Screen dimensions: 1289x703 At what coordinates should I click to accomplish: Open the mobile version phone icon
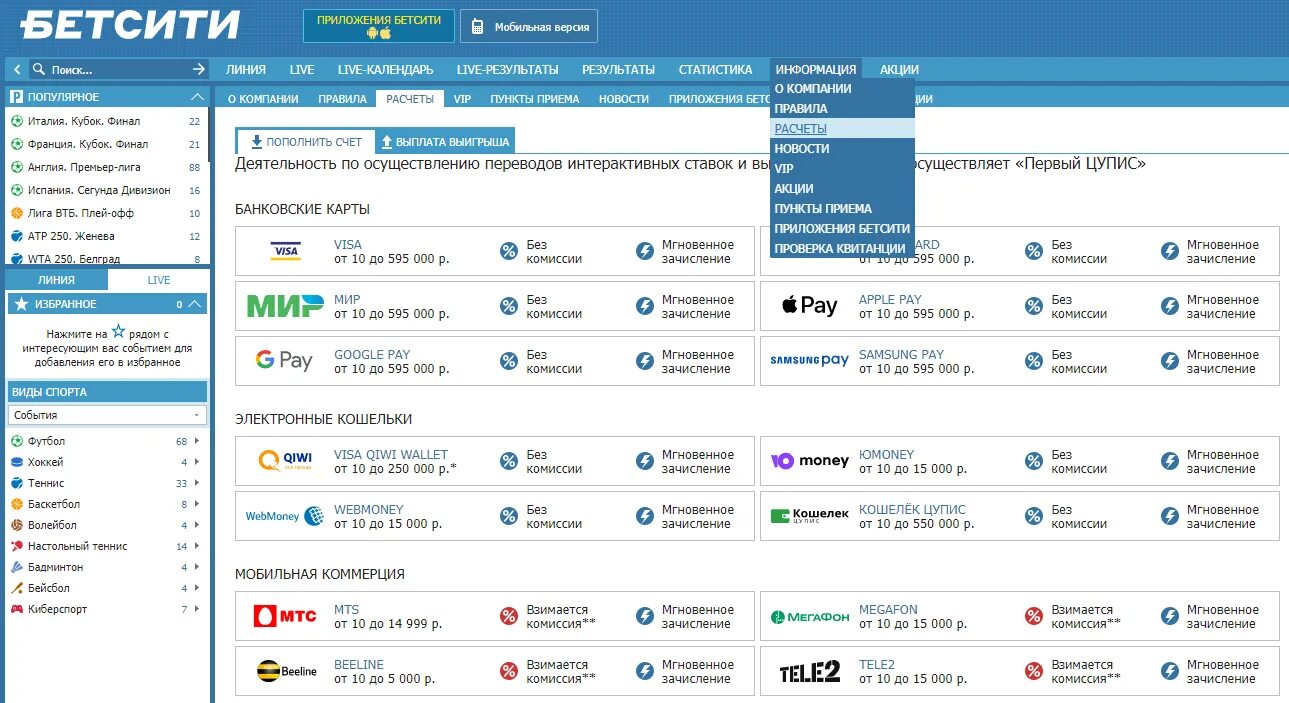click(x=478, y=27)
